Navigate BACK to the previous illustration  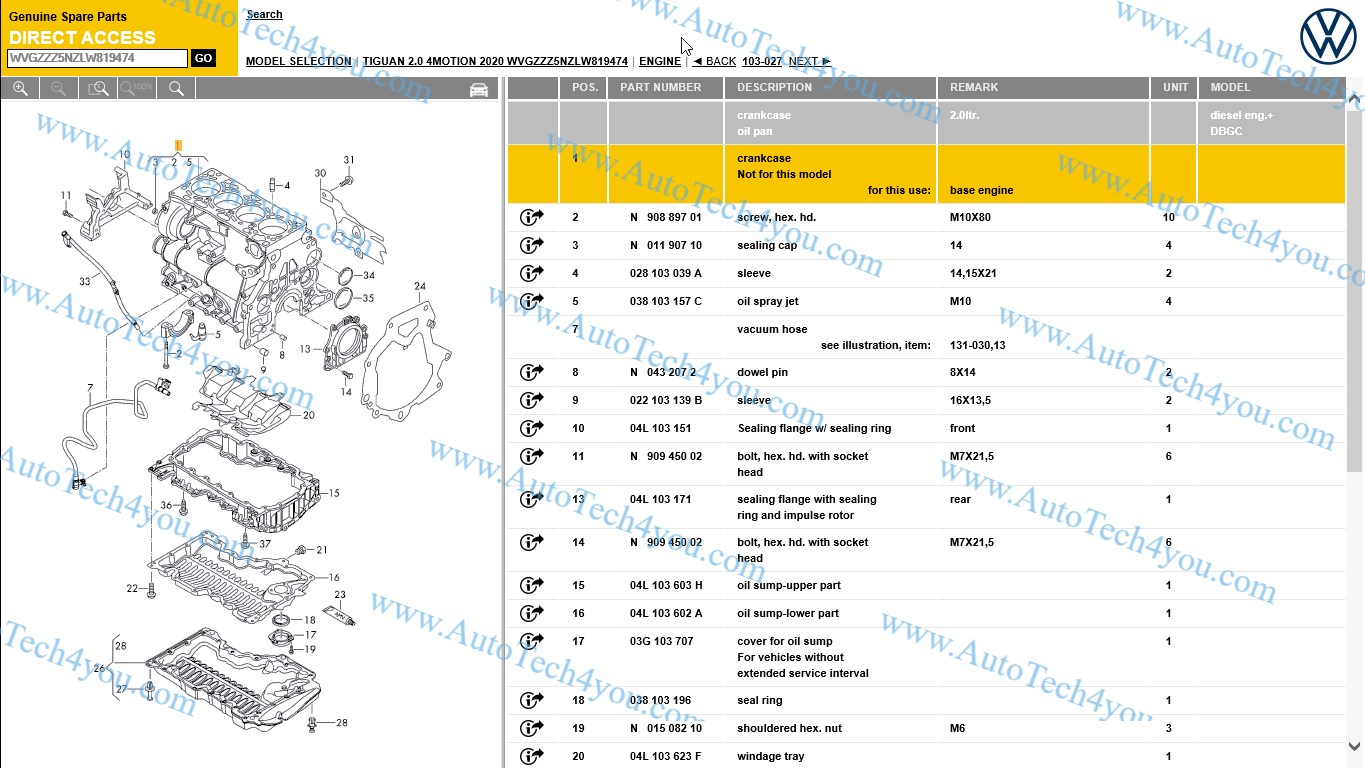coord(714,61)
